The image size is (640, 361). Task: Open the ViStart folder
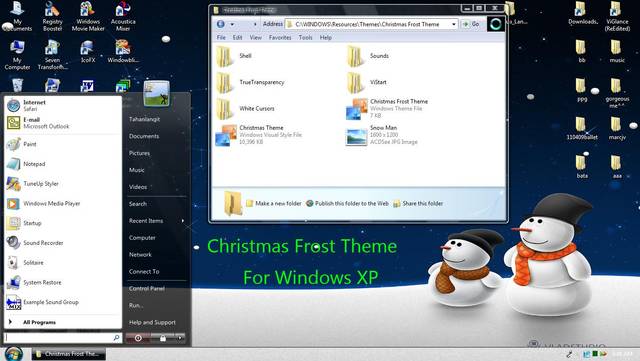366,82
